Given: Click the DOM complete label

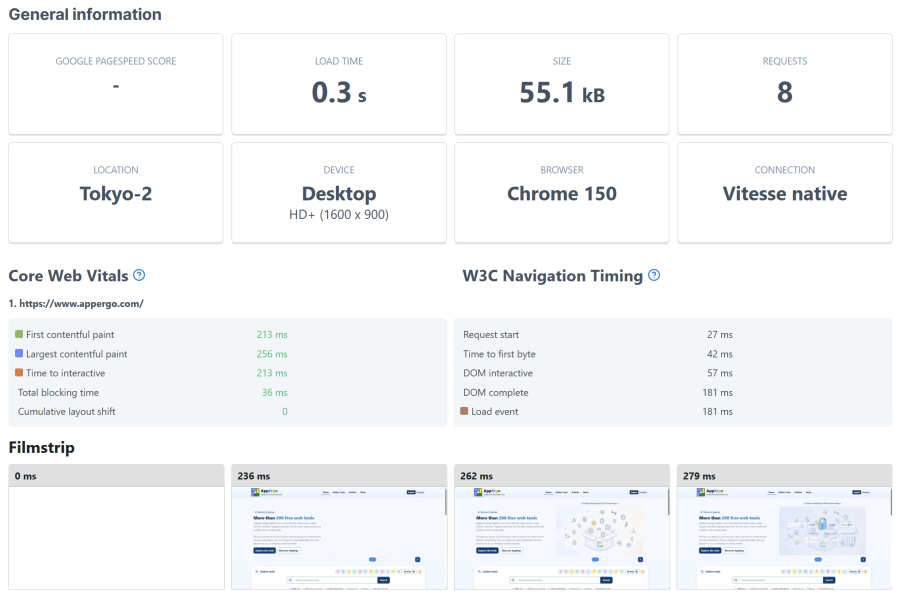Looking at the screenshot, I should pyautogui.click(x=496, y=393).
